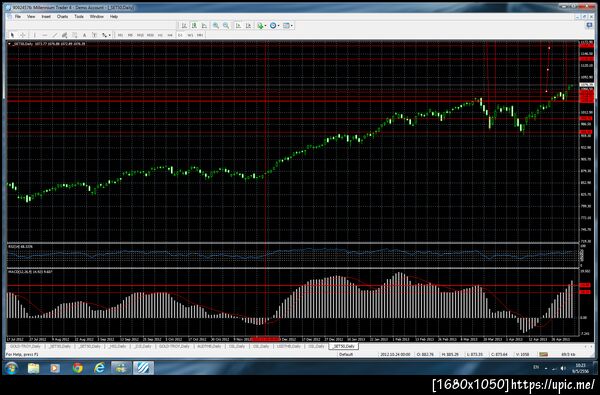Select the Equidistant Channel tool
Viewport: 600px width, 395px height.
pos(65,35)
